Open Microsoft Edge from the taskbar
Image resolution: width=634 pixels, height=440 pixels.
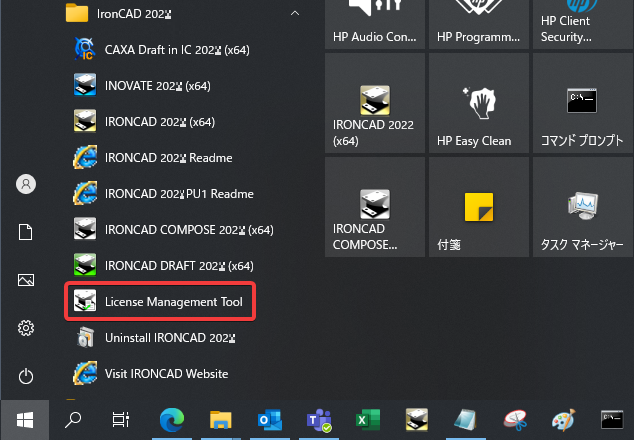[172, 420]
